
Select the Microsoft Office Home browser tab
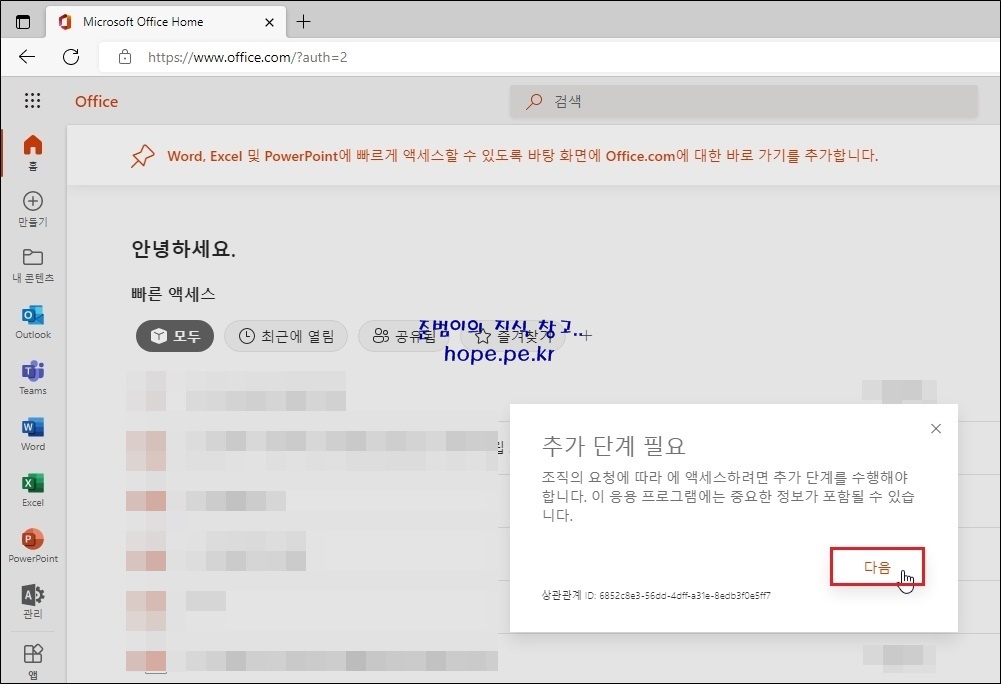(x=165, y=22)
